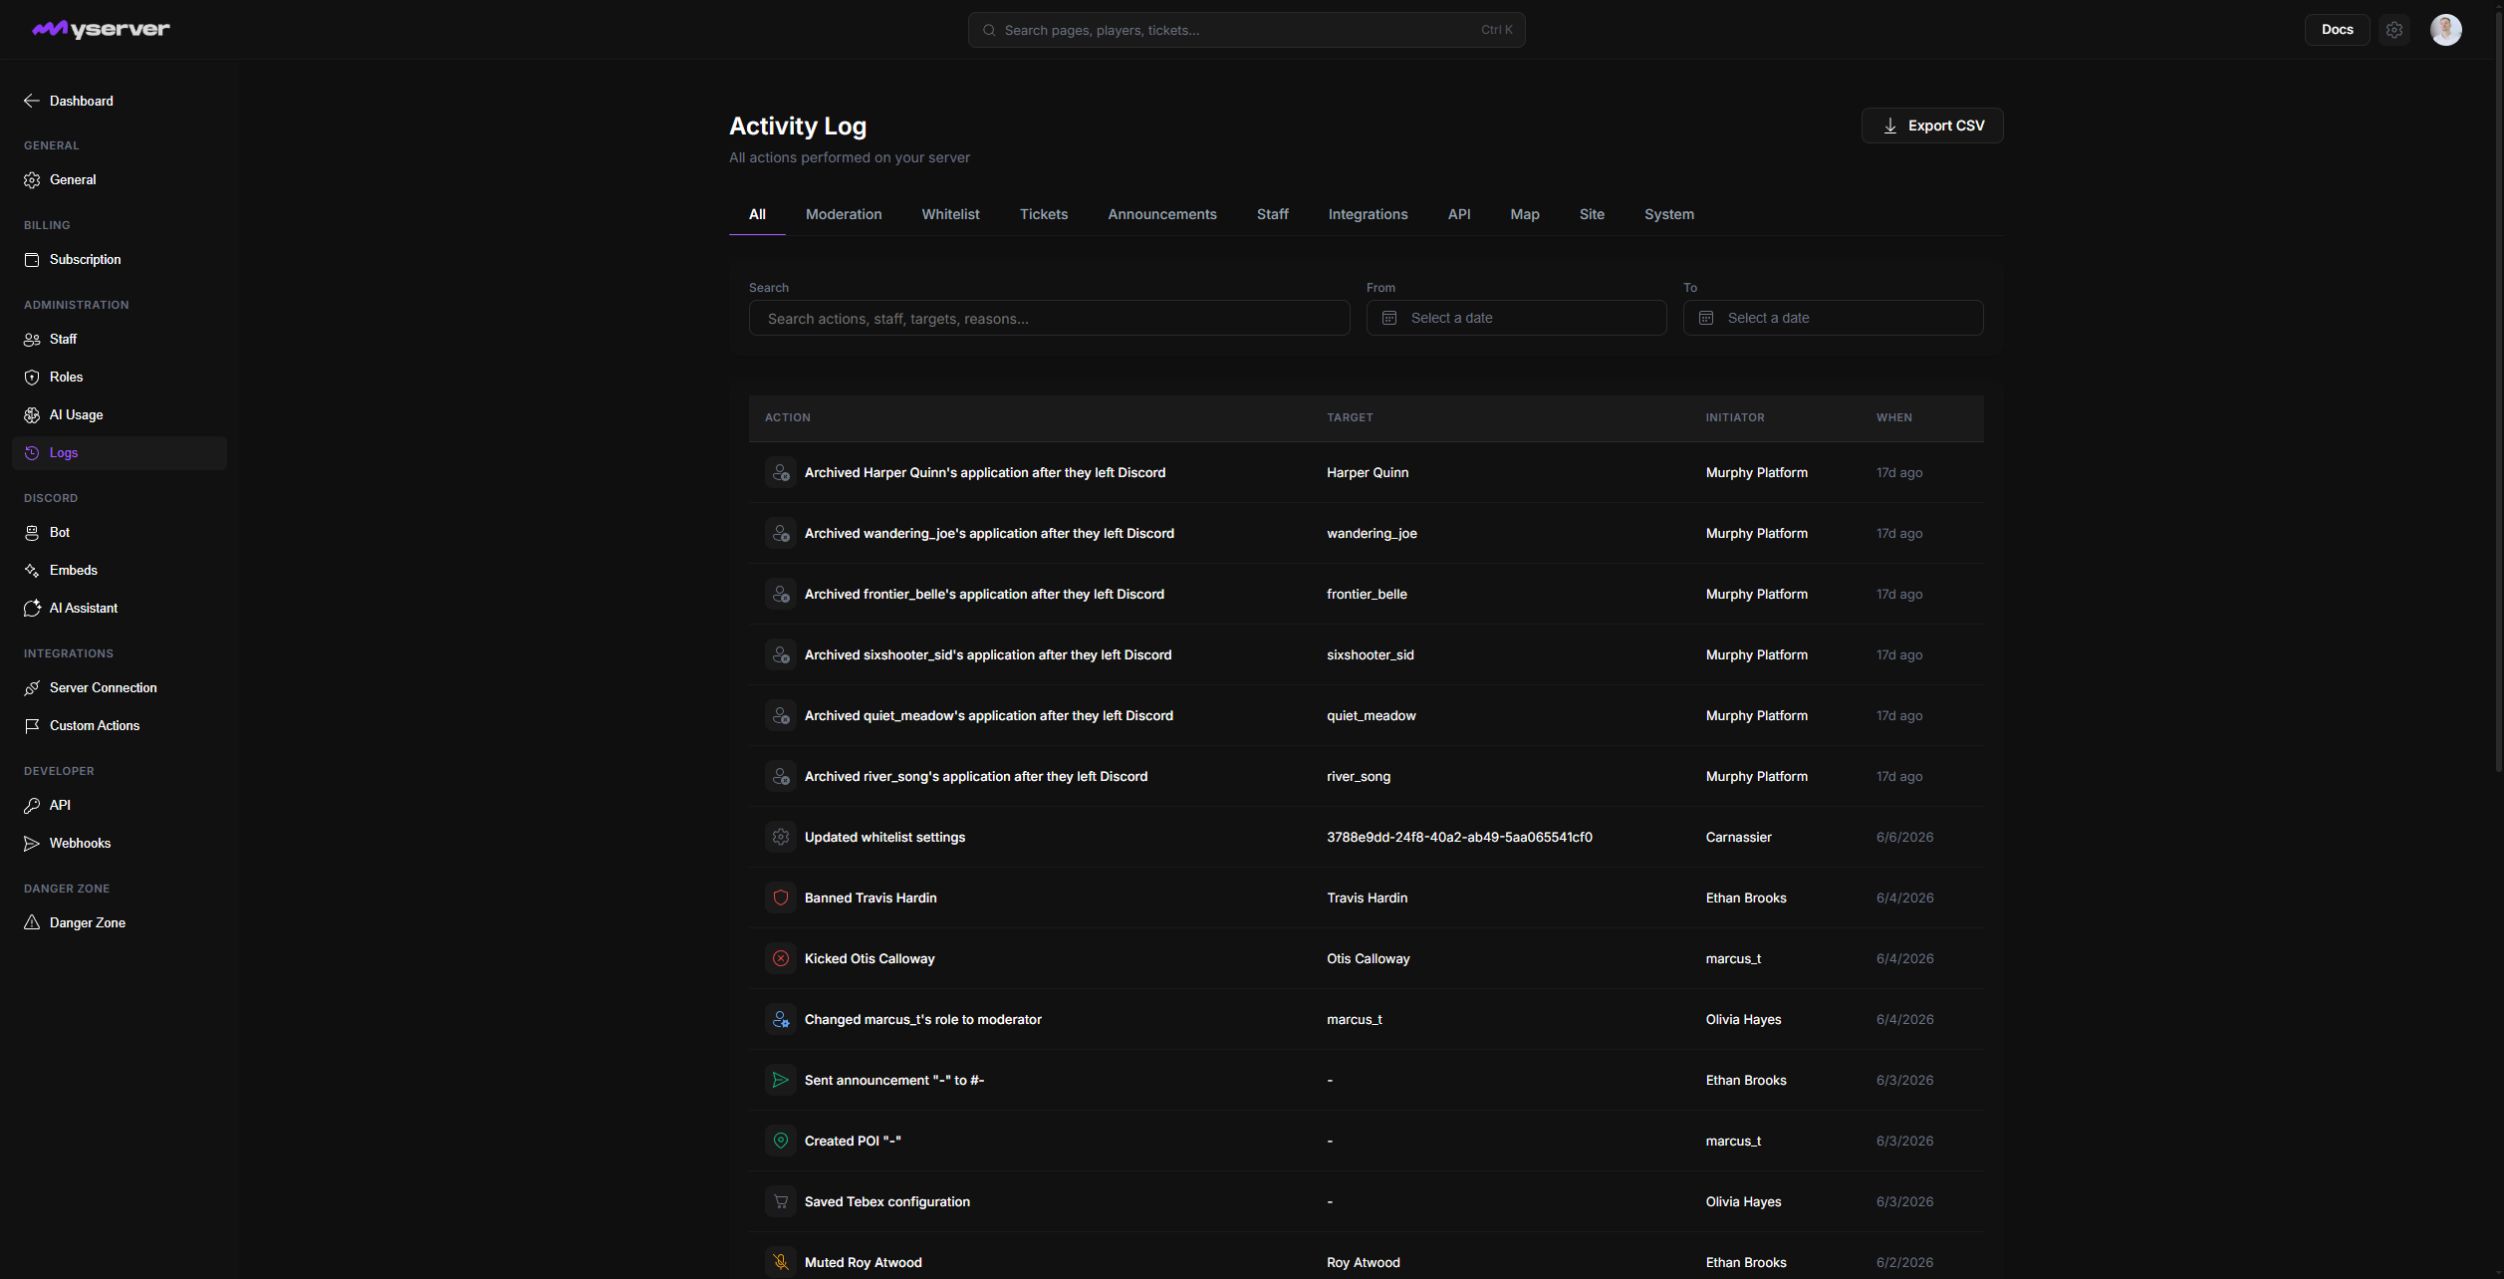Open the Tickets tab

point(1043,214)
